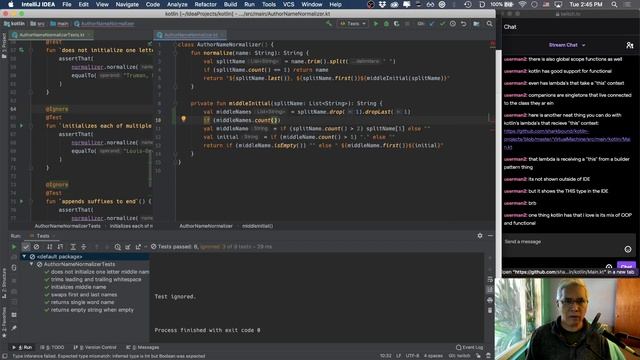Toggle Show Ignored tests button
Viewport: 640px width, 360px height.
[36, 247]
